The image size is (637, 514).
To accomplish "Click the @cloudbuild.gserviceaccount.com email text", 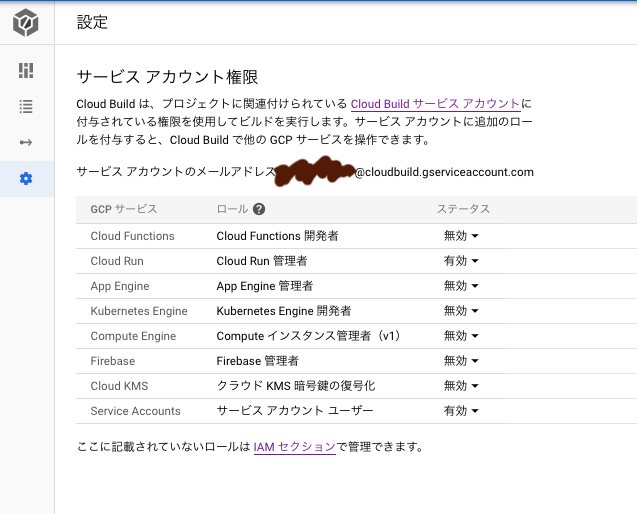I will click(444, 172).
